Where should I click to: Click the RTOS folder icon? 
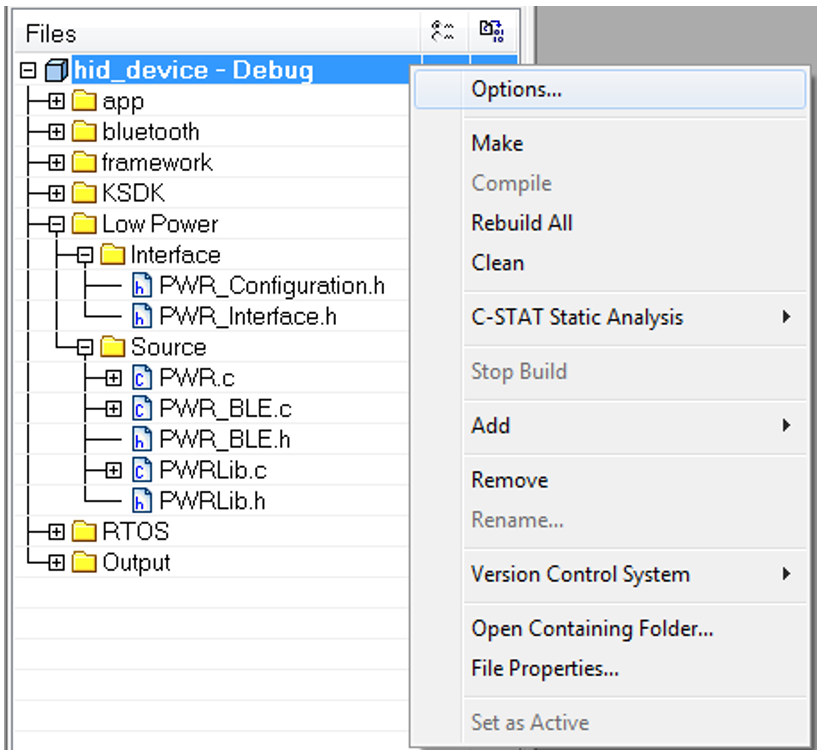point(85,532)
